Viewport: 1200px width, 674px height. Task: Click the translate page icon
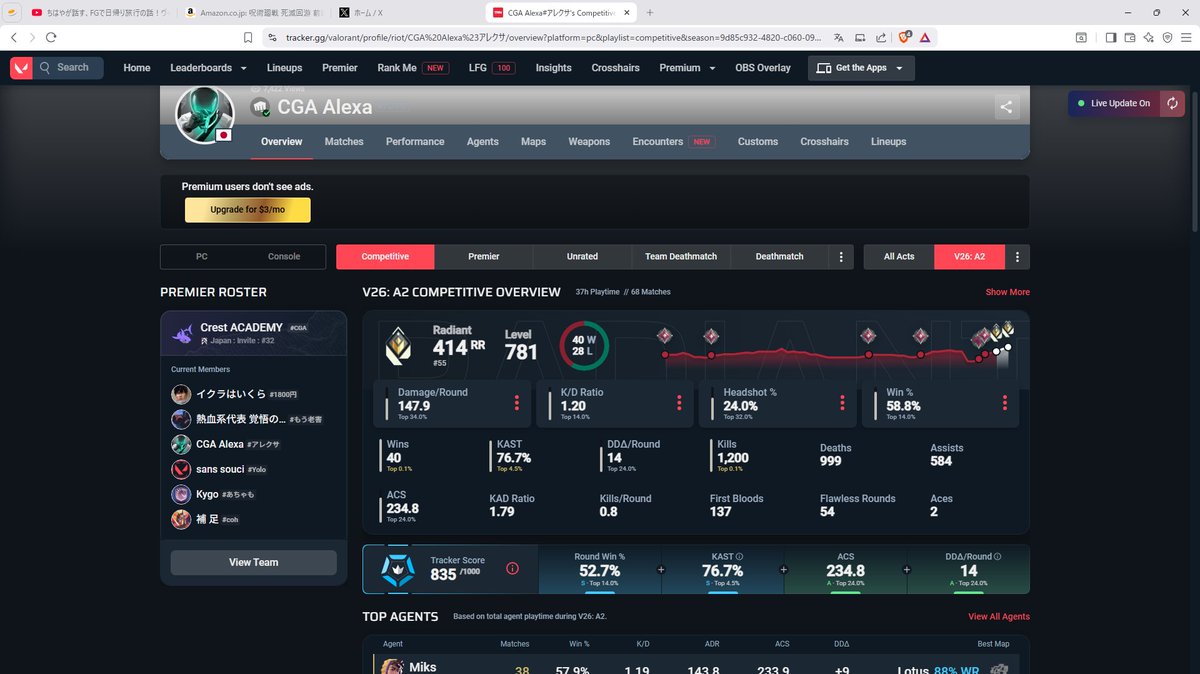point(838,37)
